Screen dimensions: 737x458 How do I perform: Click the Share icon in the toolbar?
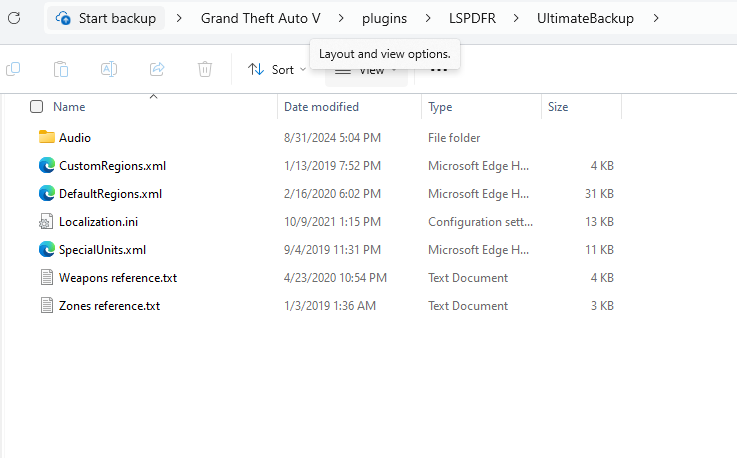tap(157, 69)
